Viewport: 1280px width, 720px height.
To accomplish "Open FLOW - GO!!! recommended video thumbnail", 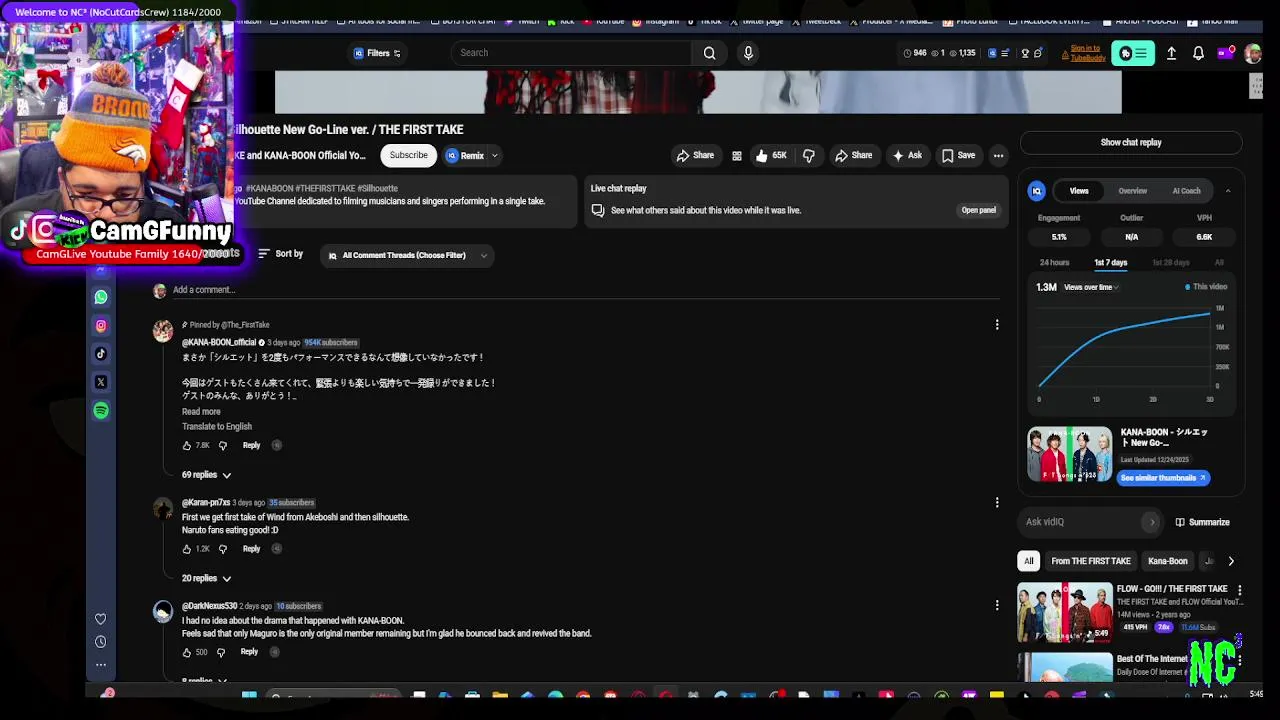I will pyautogui.click(x=1064, y=612).
